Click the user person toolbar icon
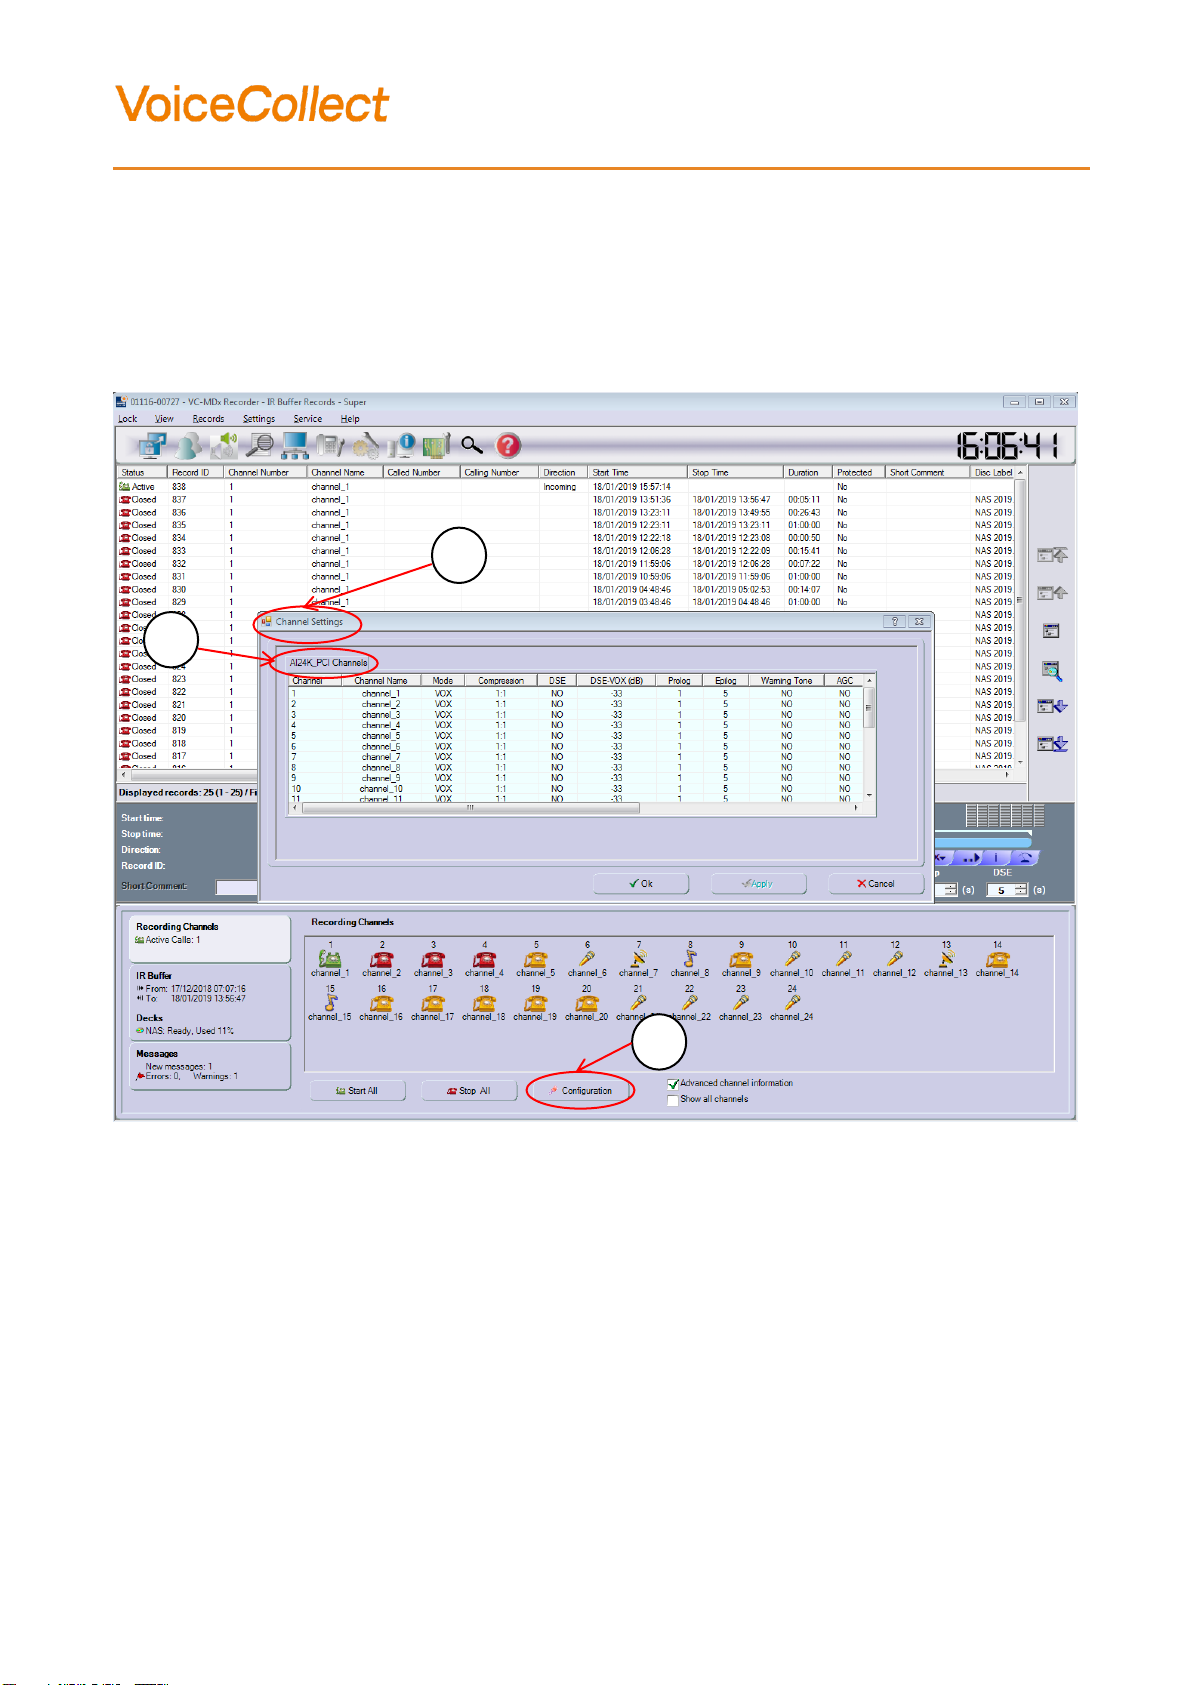This screenshot has width=1192, height=1685. tap(188, 445)
